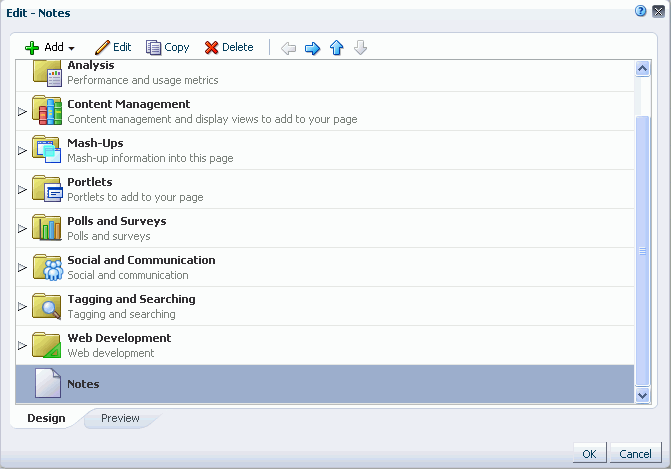Viewport: 671px width, 469px height.
Task: Click the grayed left arrow outdent icon
Action: [288, 48]
